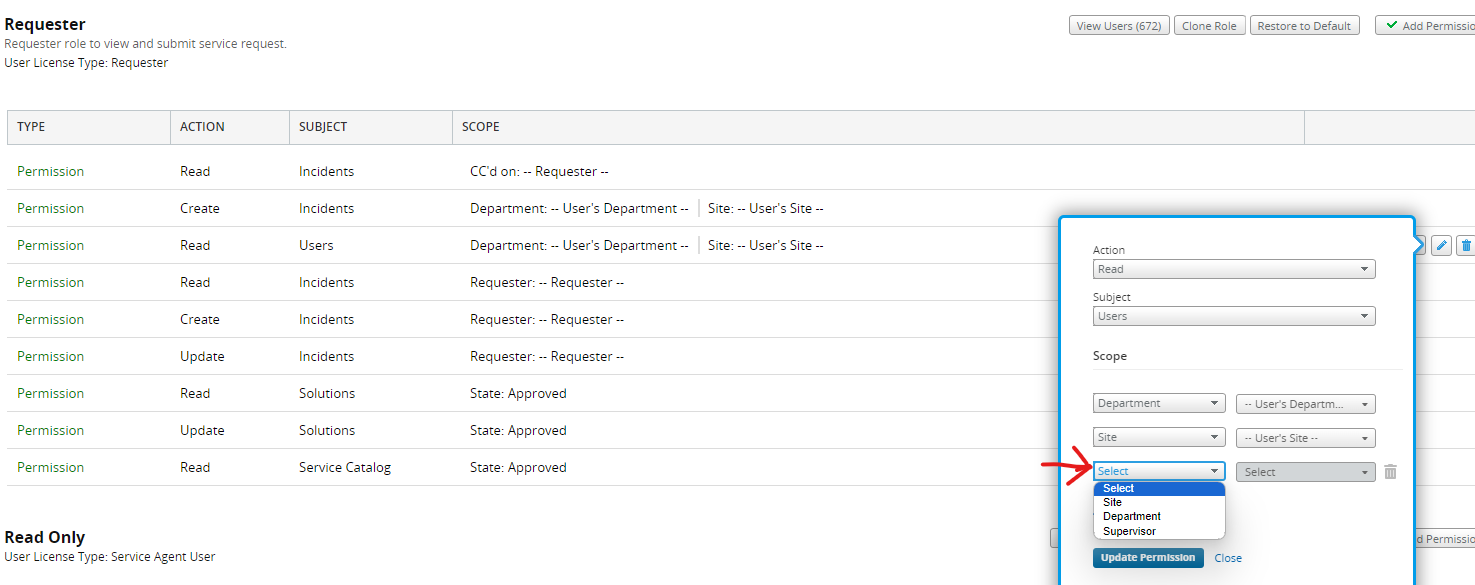The image size is (1475, 585).
Task: Click the SCOPE column header
Action: pyautogui.click(x=481, y=127)
